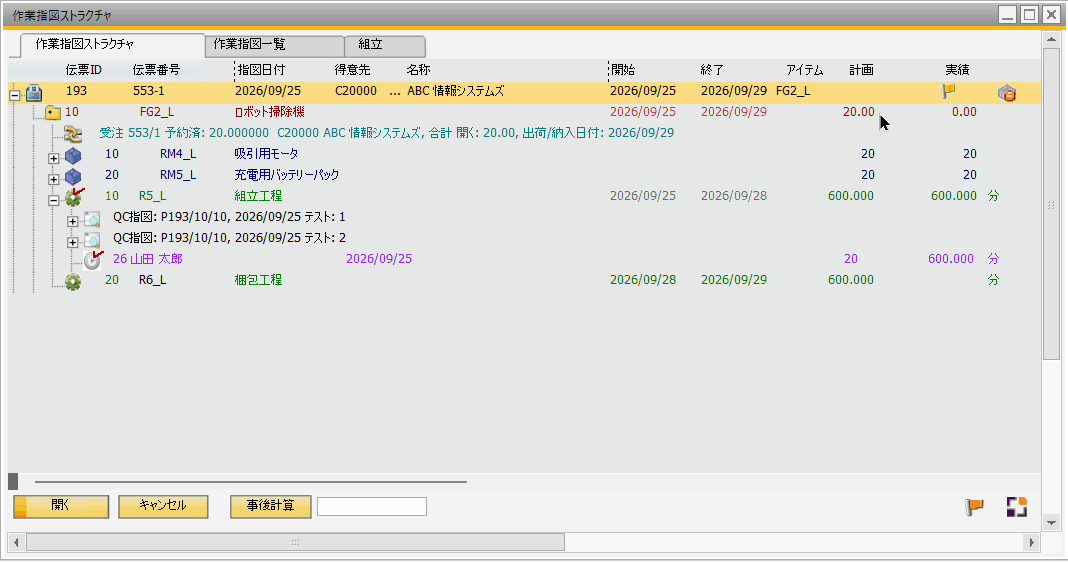Viewport: 1068px width, 562px height.
Task: Click the 事後計算 button
Action: pyautogui.click(x=270, y=506)
